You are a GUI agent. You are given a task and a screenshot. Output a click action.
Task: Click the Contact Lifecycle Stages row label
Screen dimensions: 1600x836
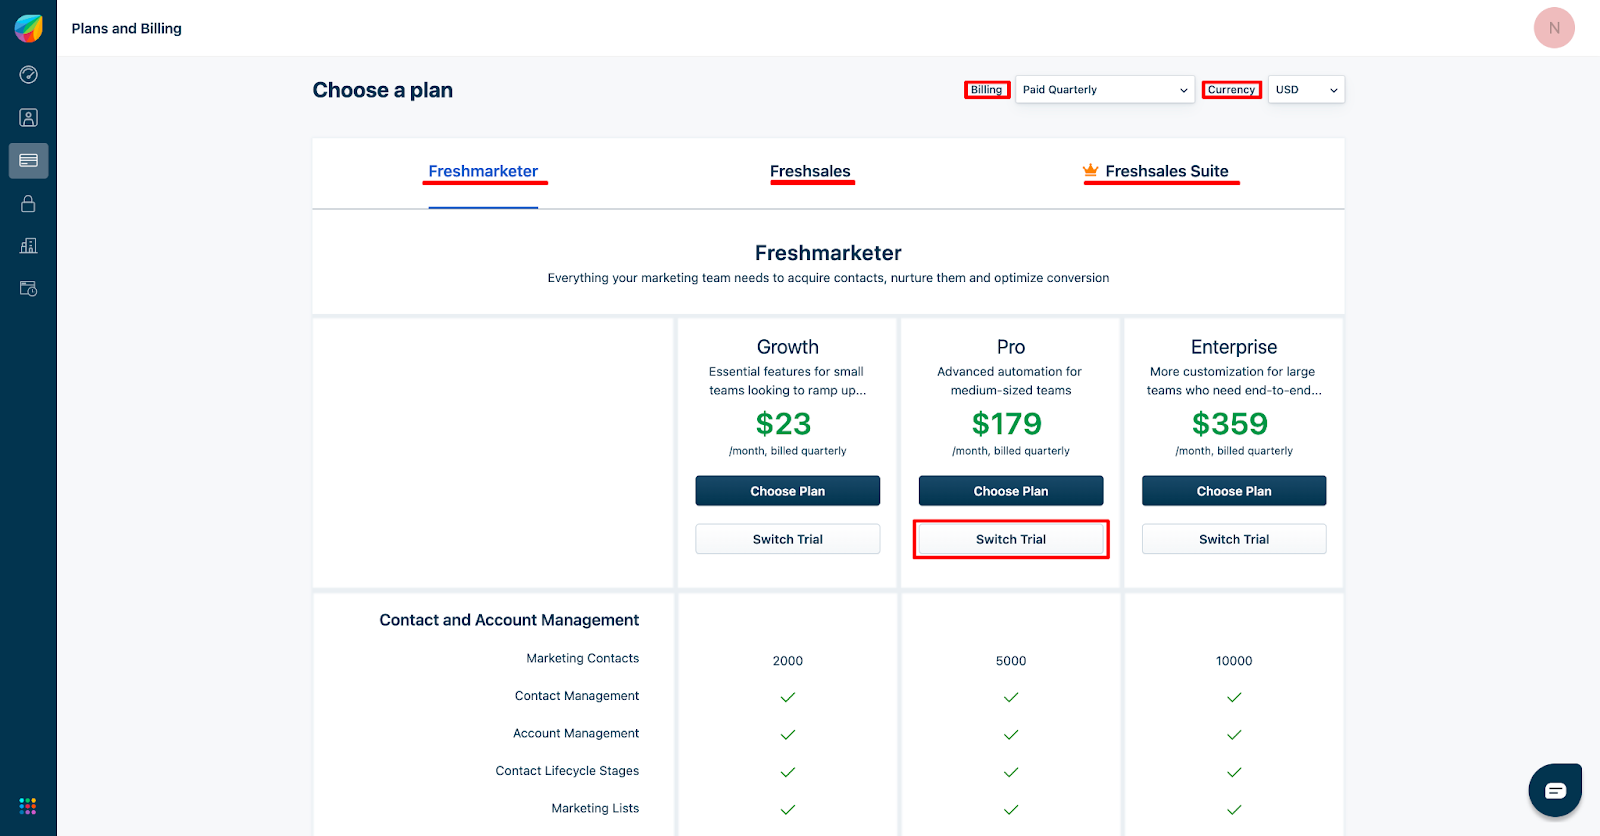[x=567, y=771]
